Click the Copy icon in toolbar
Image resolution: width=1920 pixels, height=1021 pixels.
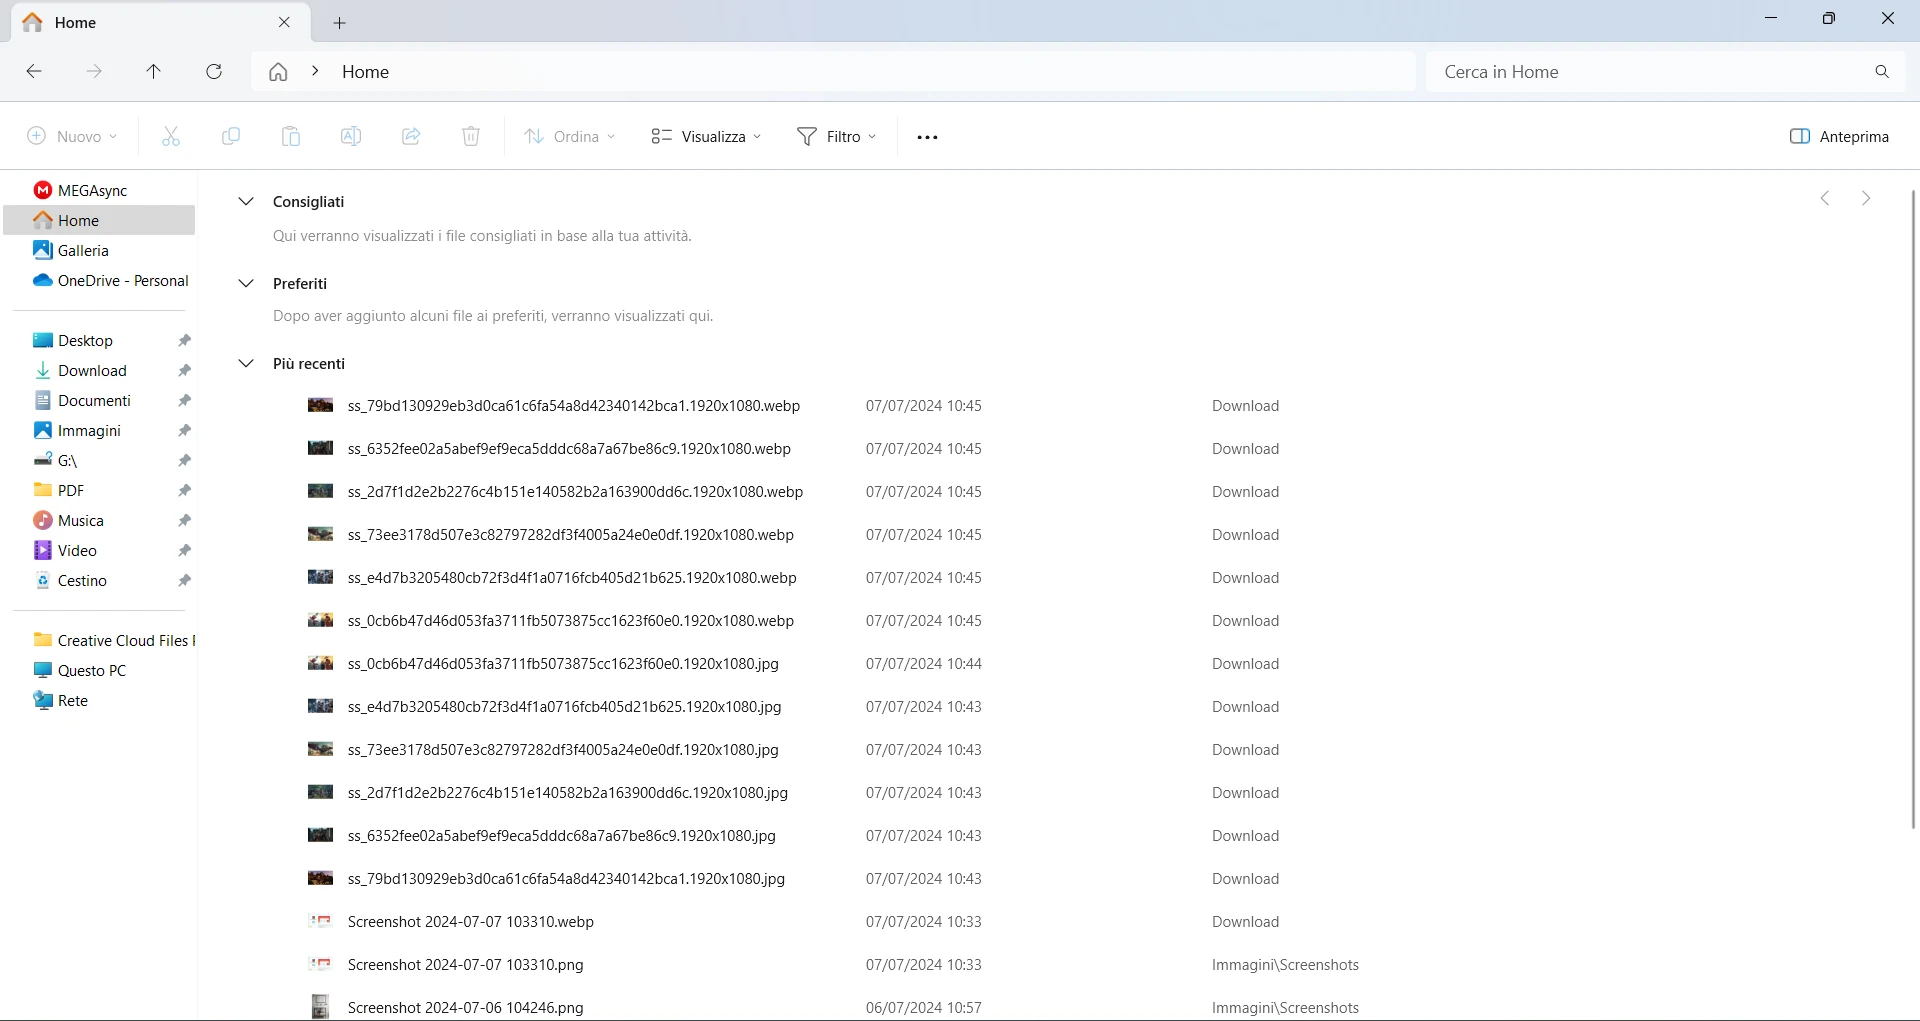(231, 137)
